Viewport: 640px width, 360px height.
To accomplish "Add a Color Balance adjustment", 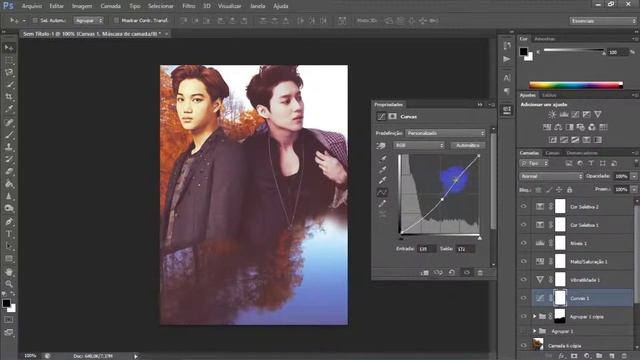I will tap(558, 127).
